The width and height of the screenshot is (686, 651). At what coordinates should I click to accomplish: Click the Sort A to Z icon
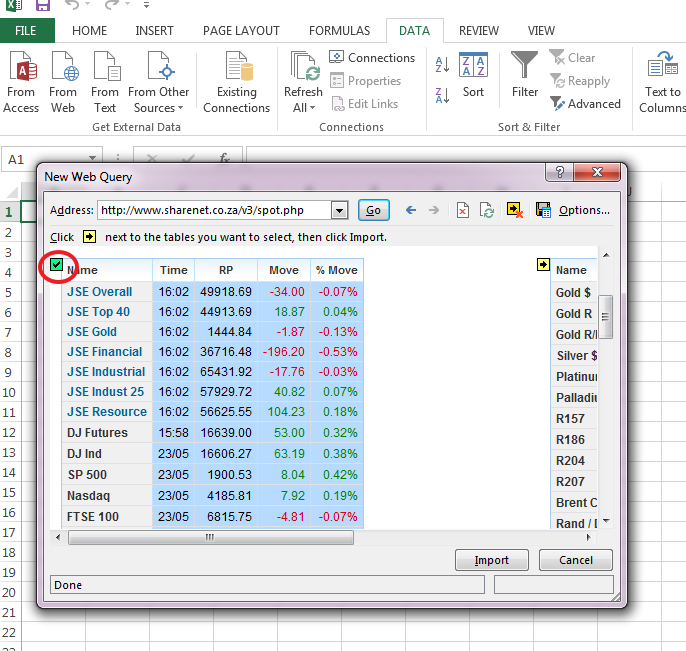coord(442,64)
